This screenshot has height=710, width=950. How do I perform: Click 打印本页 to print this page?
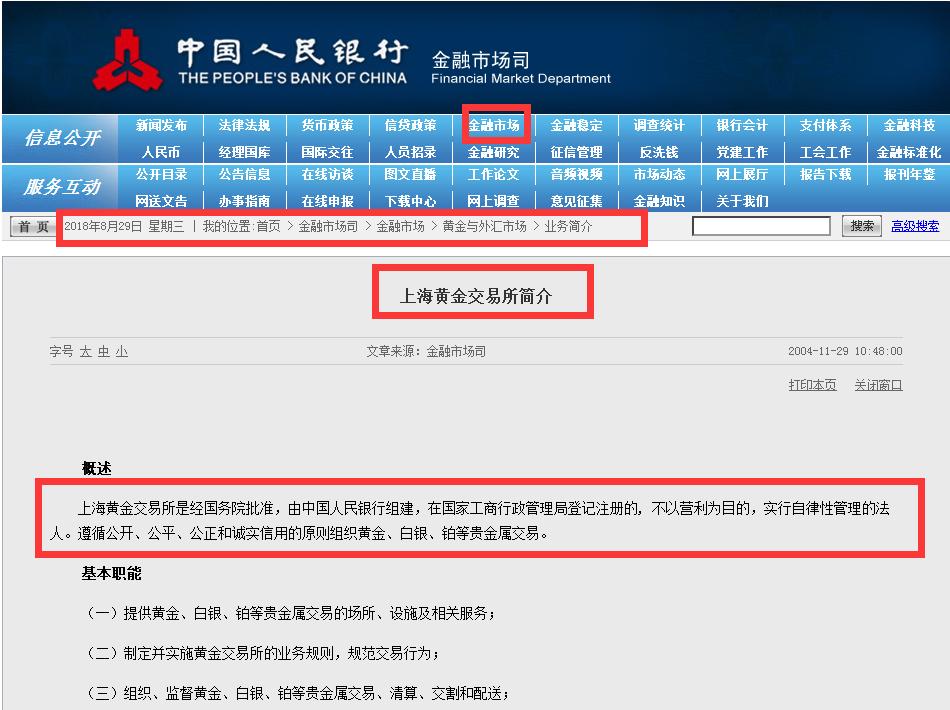(812, 385)
